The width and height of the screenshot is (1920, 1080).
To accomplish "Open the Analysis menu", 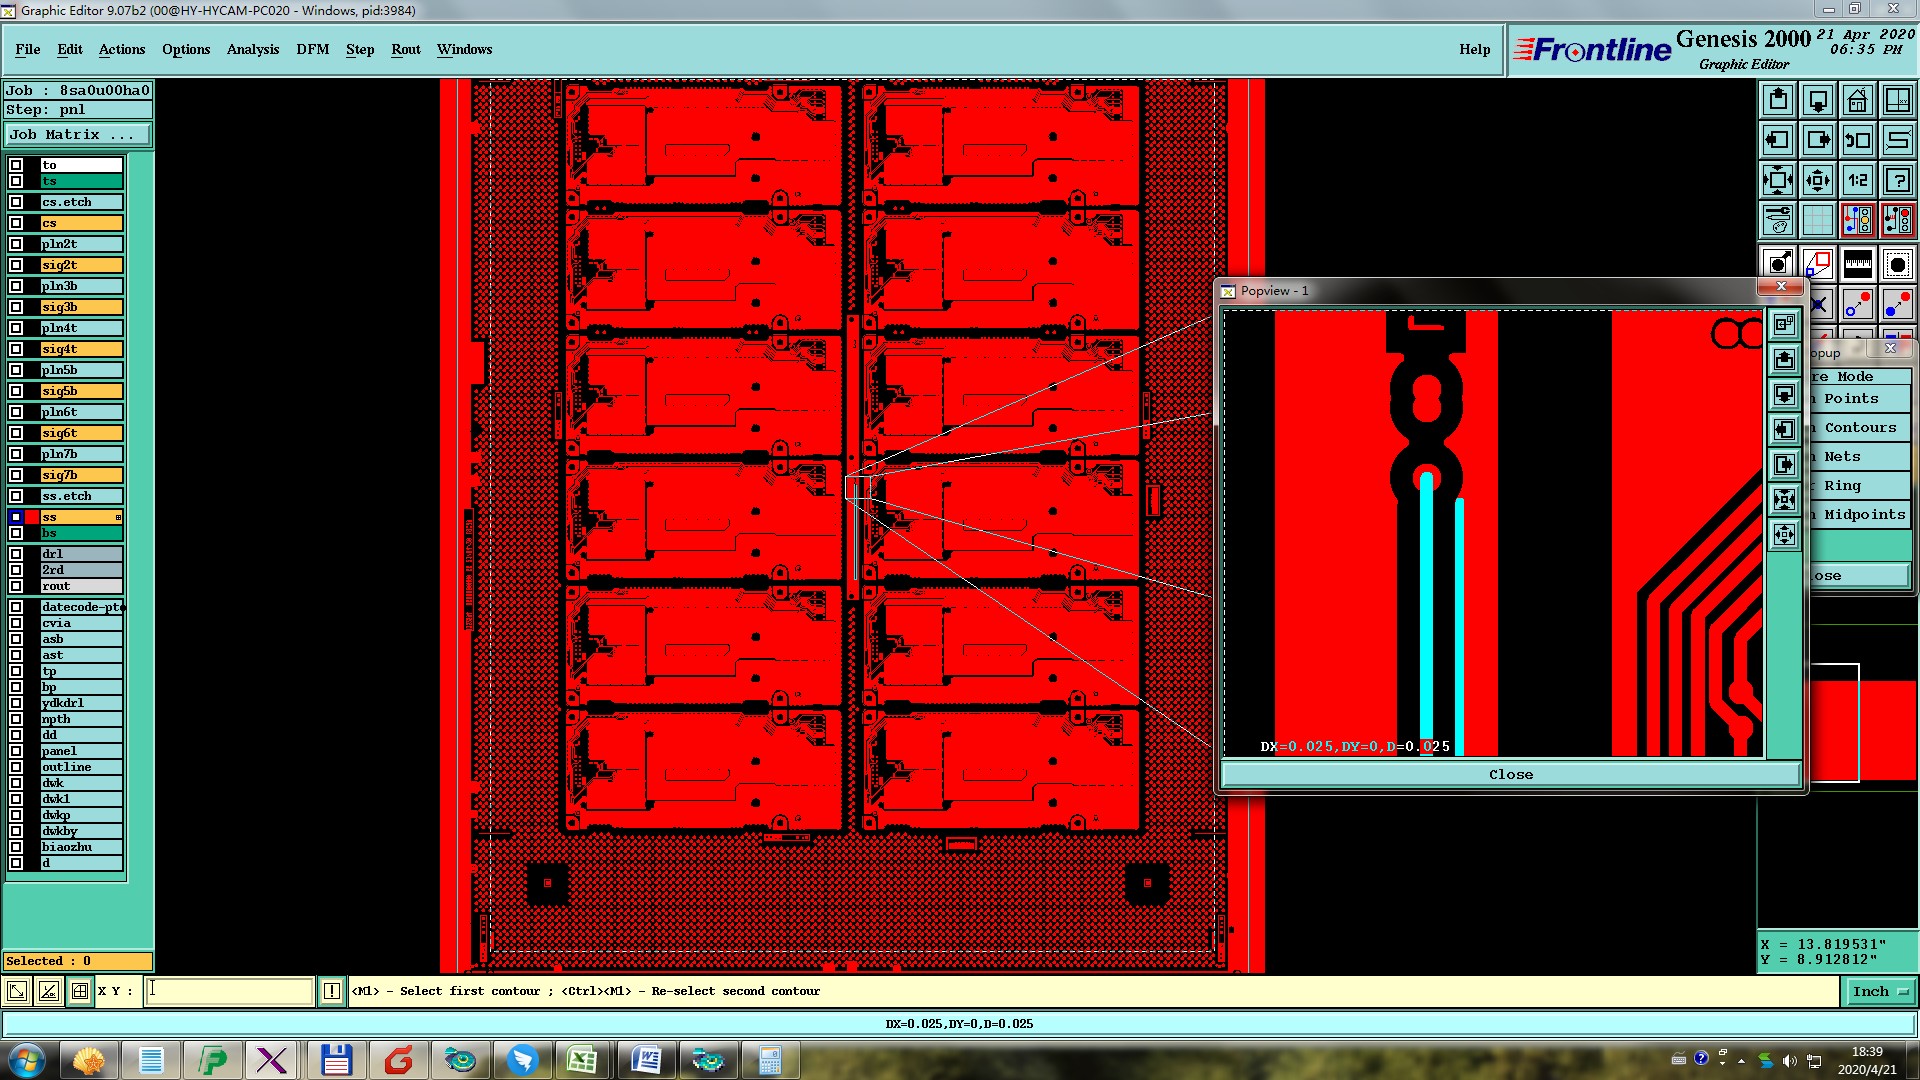I will click(252, 49).
